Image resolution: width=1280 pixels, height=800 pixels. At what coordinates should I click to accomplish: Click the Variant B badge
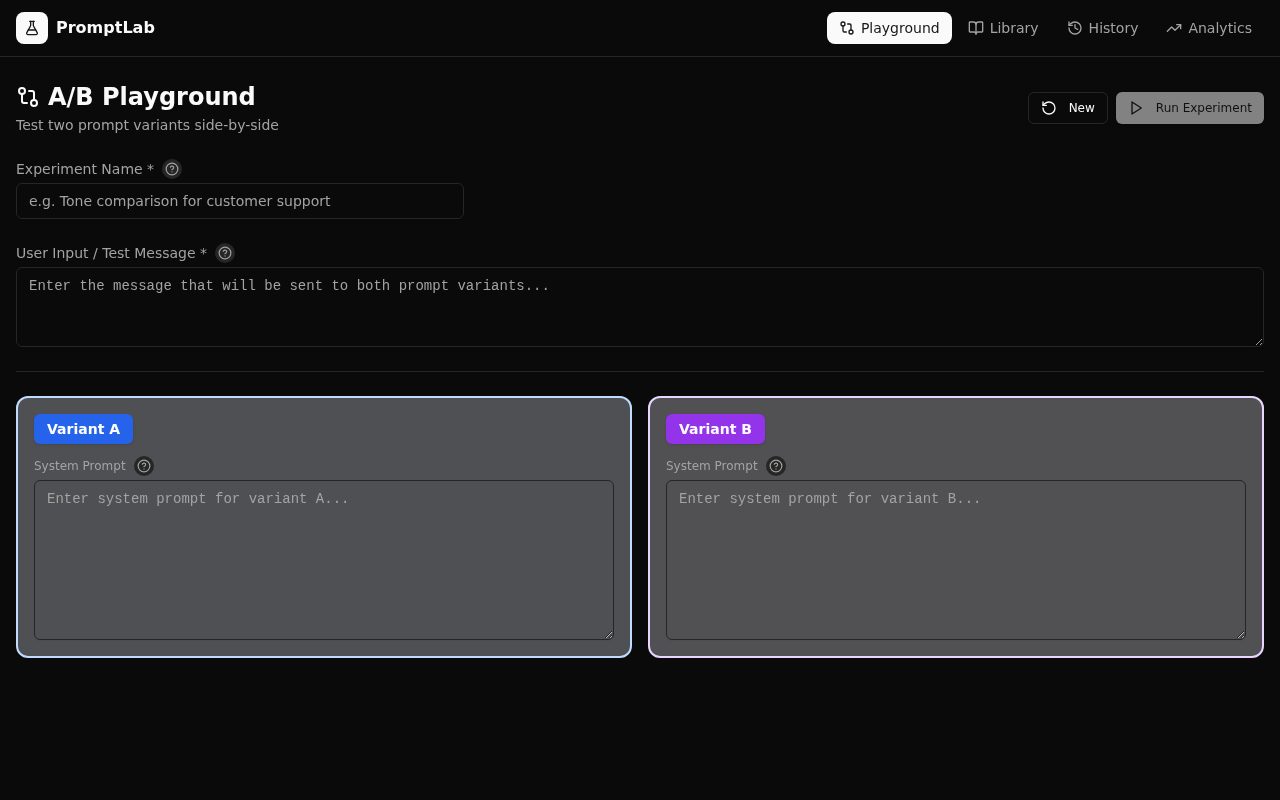point(715,429)
